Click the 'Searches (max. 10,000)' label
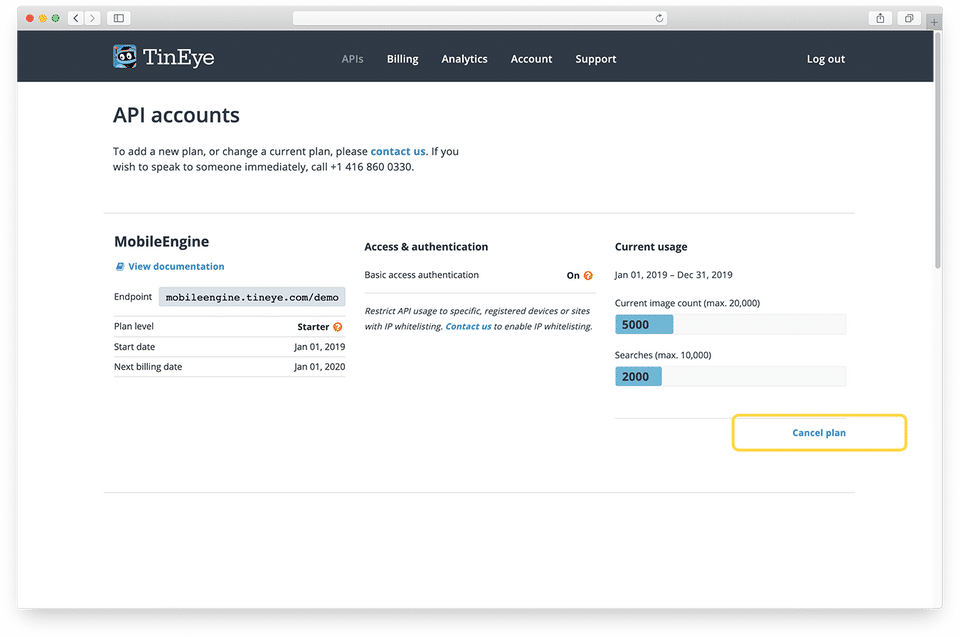Screen dimensions: 960x637 663,355
